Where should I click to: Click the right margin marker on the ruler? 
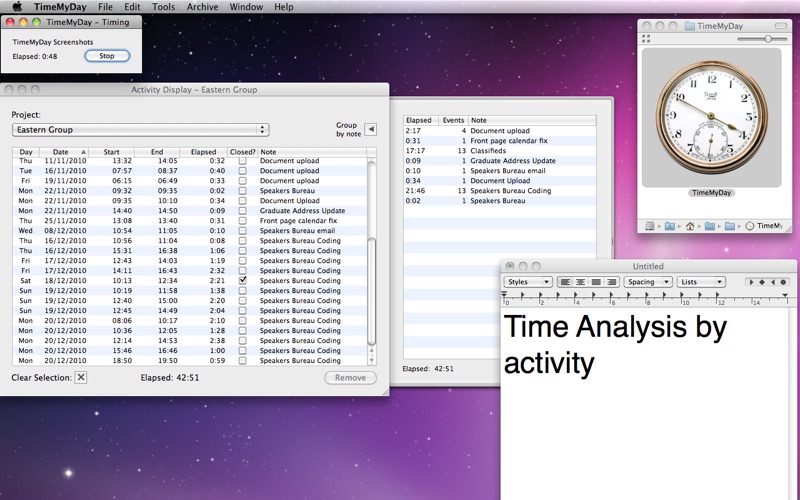785,295
